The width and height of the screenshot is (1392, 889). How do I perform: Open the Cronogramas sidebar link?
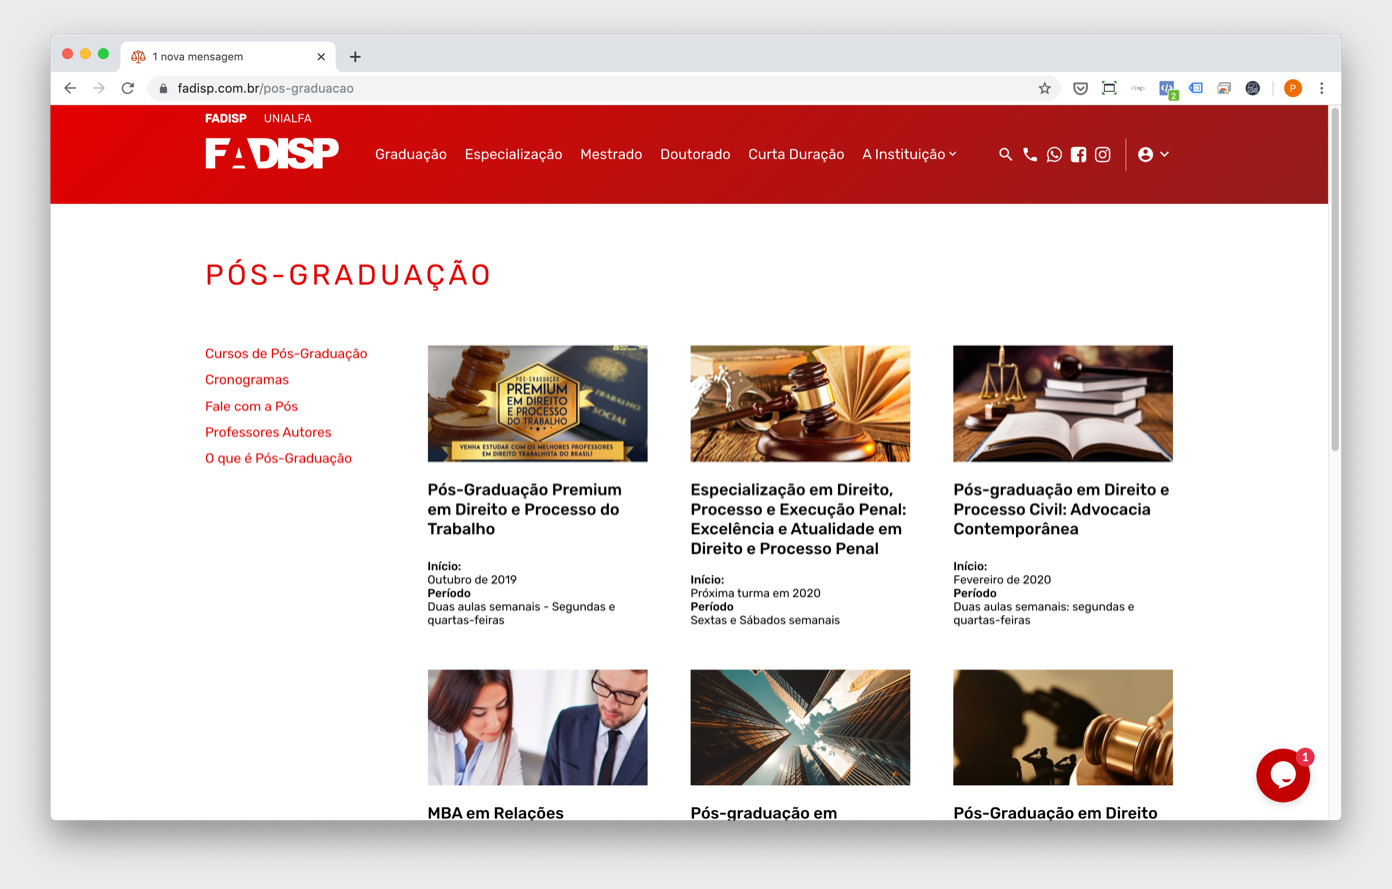[x=247, y=380]
